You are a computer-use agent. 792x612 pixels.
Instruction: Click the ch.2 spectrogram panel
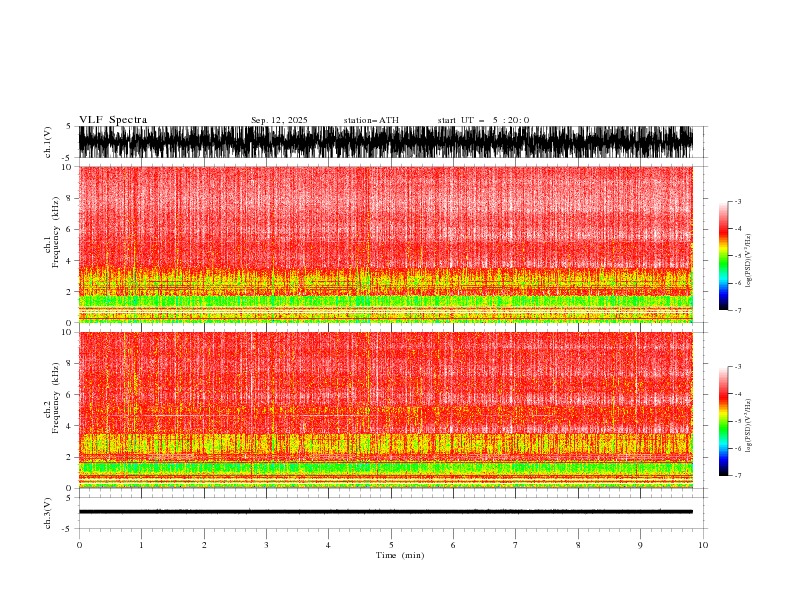[385, 410]
